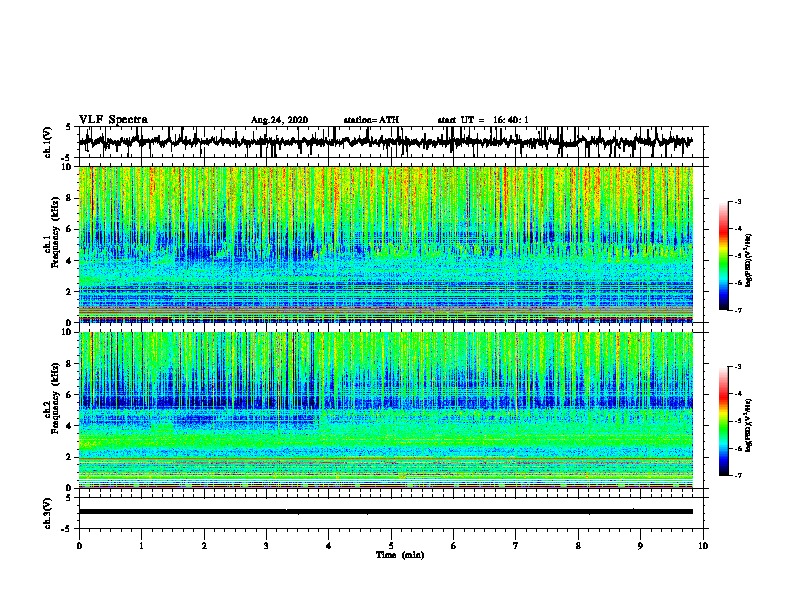
Task: Click the ch.2 colorbar log(PSD) label
Action: (749, 426)
